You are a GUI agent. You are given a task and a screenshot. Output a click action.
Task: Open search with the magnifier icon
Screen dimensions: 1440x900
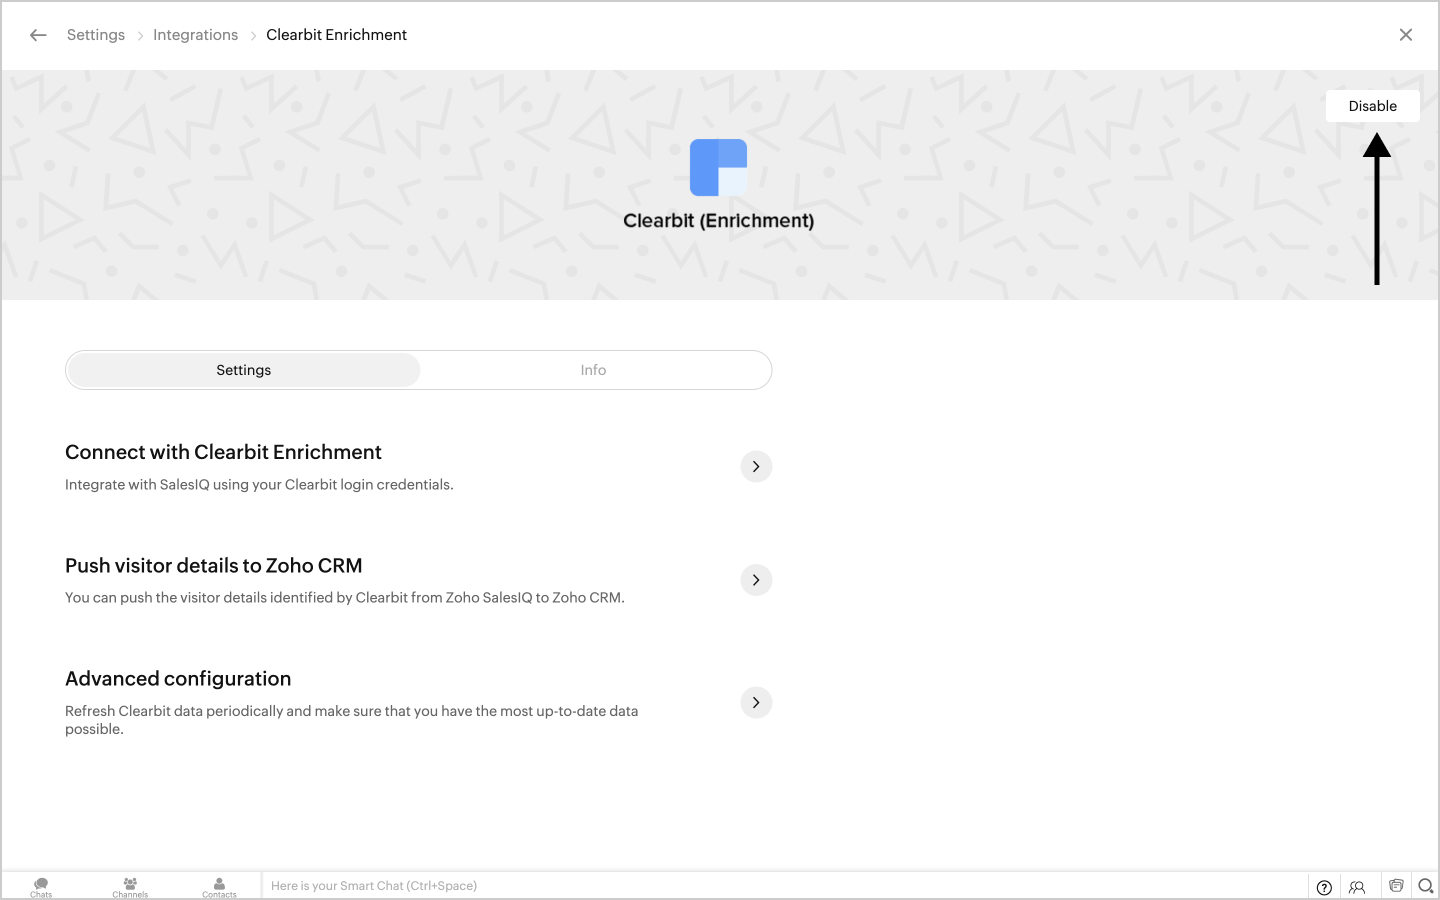point(1426,886)
